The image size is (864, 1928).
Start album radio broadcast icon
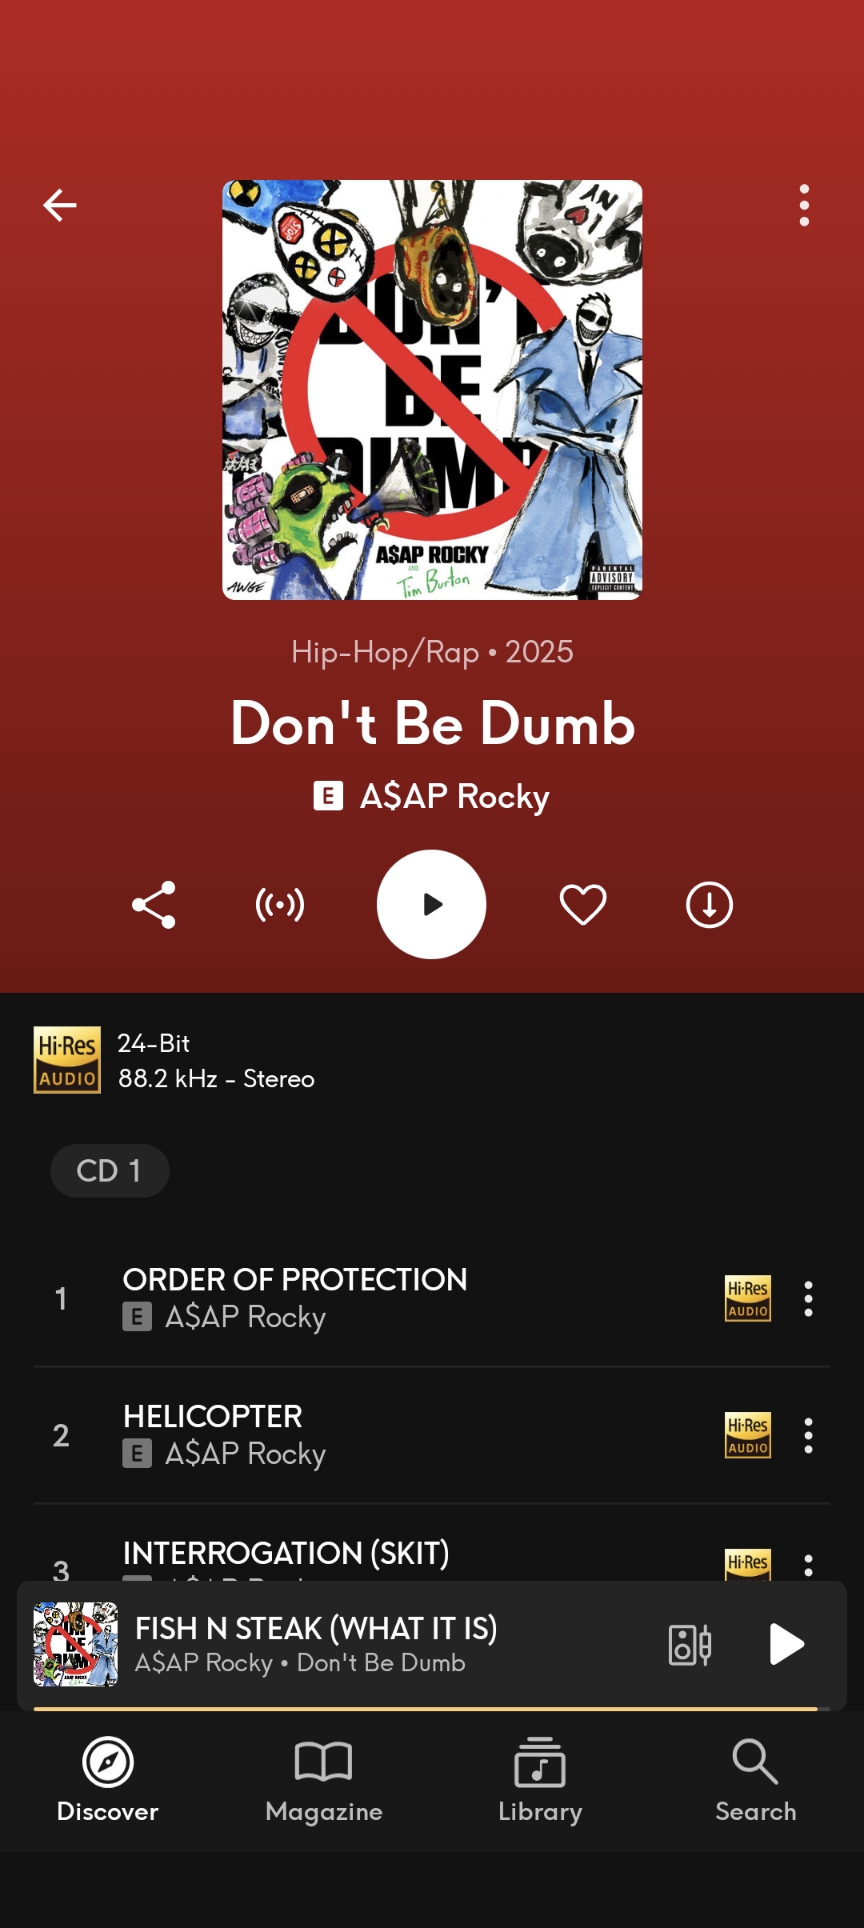(280, 905)
